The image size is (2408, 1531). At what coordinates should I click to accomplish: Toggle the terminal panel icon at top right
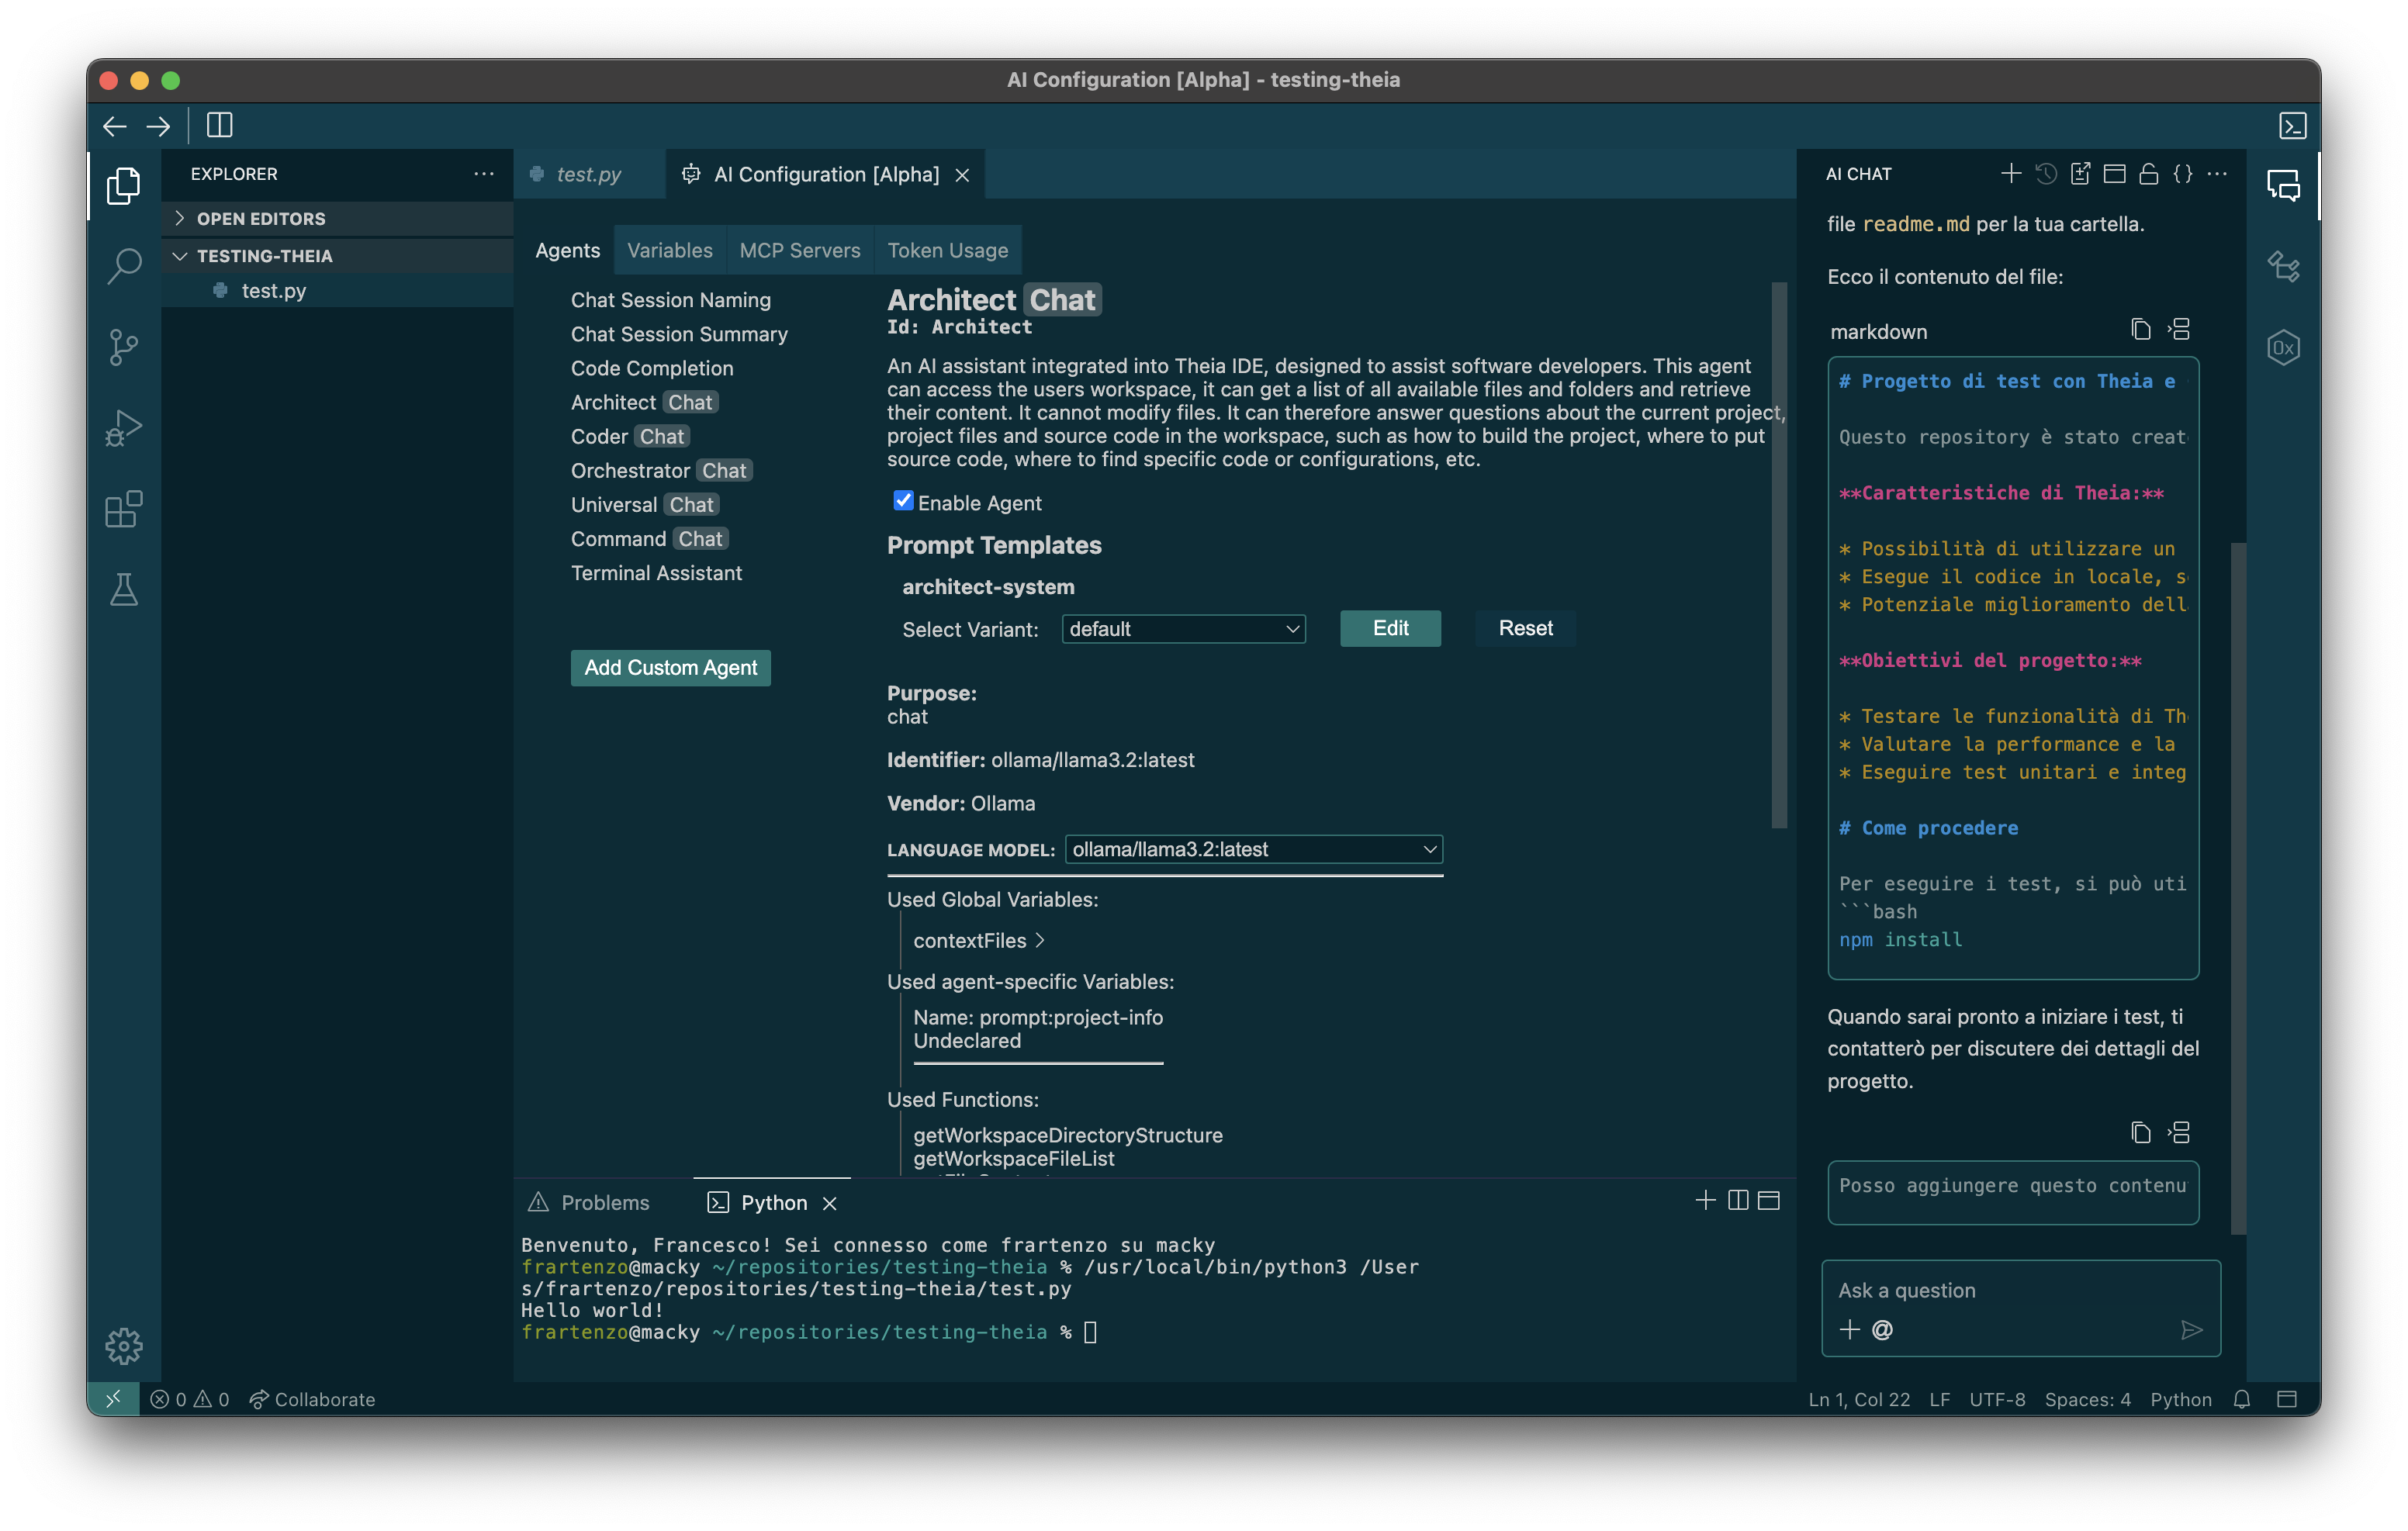[x=2292, y=126]
